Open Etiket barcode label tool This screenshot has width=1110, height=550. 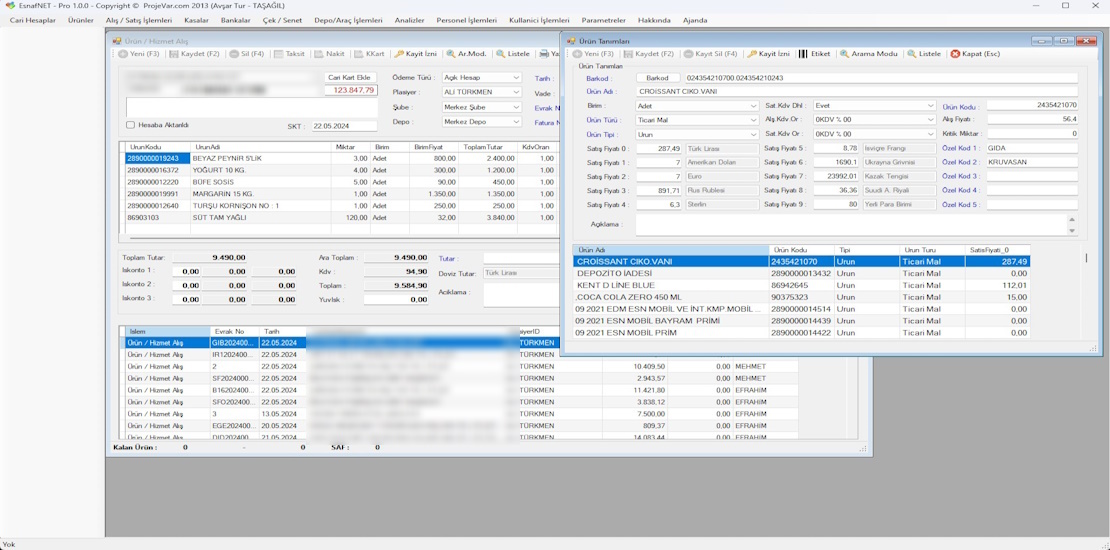click(814, 54)
